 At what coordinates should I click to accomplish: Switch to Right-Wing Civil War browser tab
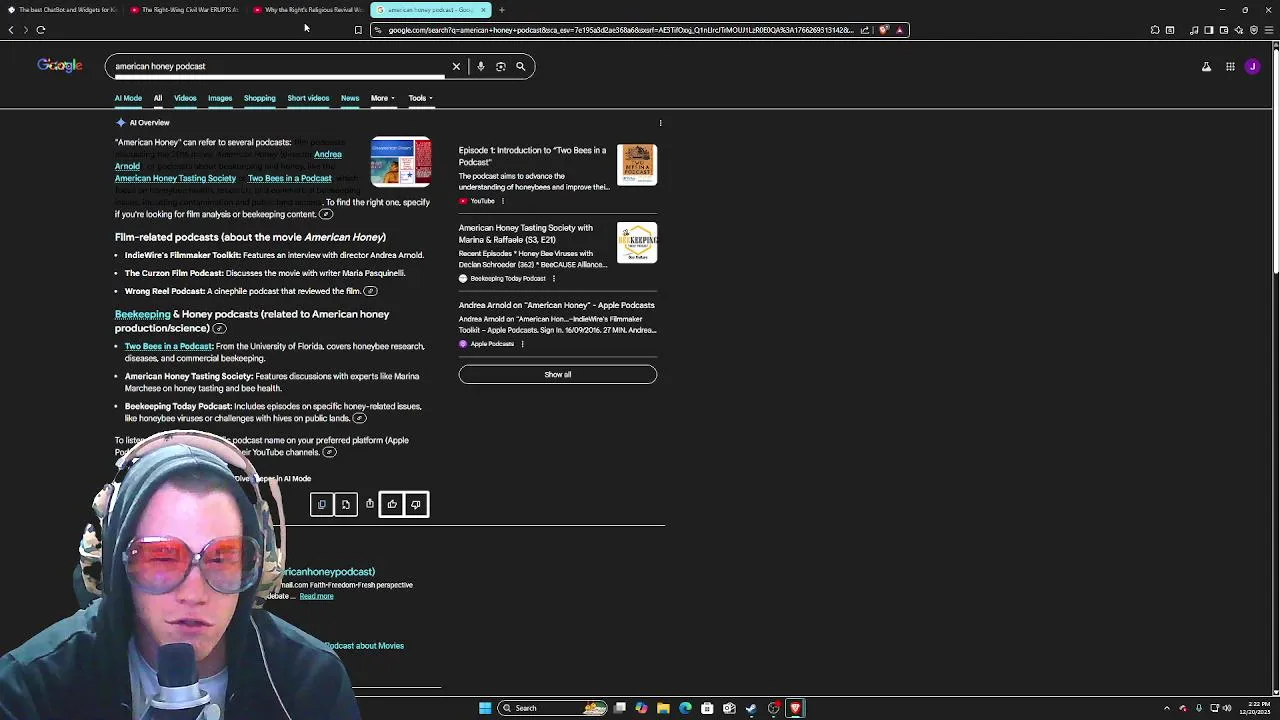click(185, 10)
